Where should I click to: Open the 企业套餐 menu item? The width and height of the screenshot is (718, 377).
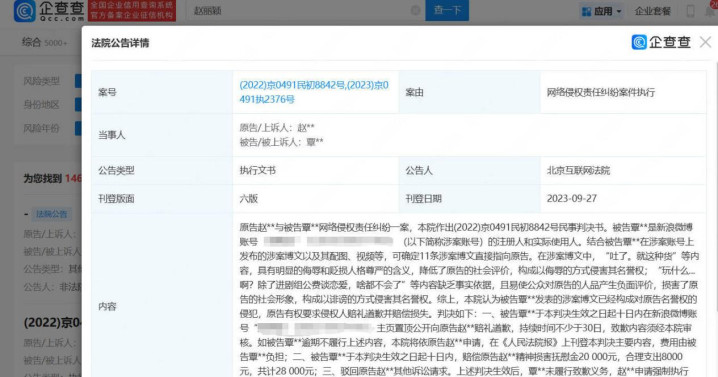(x=653, y=11)
